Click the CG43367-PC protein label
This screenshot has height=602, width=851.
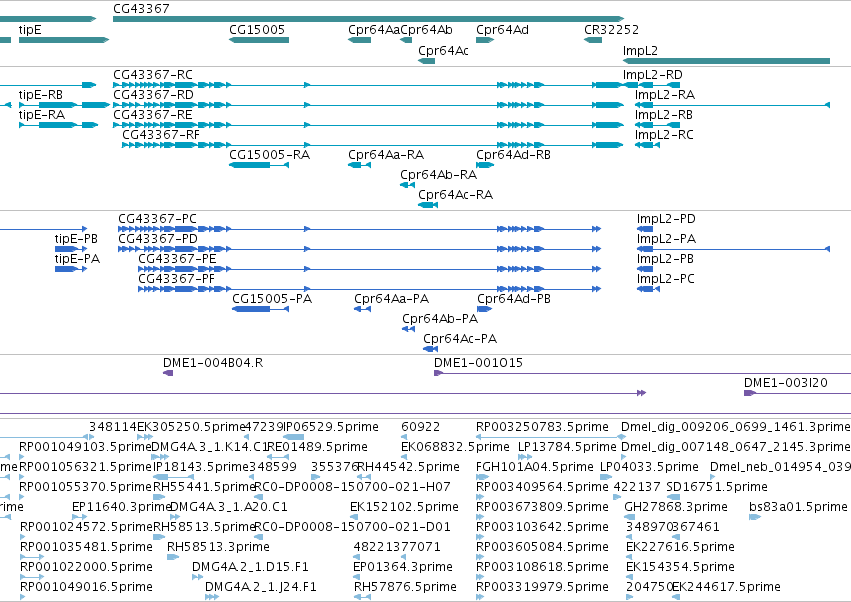[157, 218]
